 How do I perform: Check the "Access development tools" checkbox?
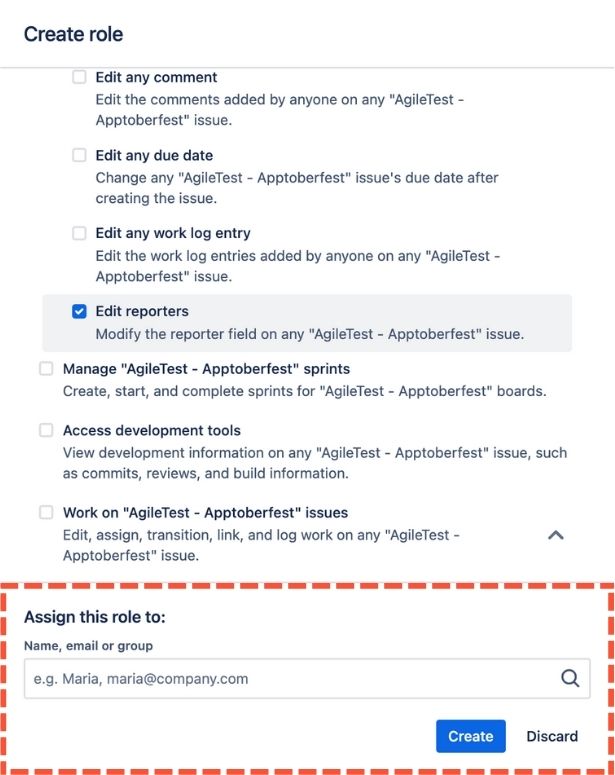coord(47,430)
